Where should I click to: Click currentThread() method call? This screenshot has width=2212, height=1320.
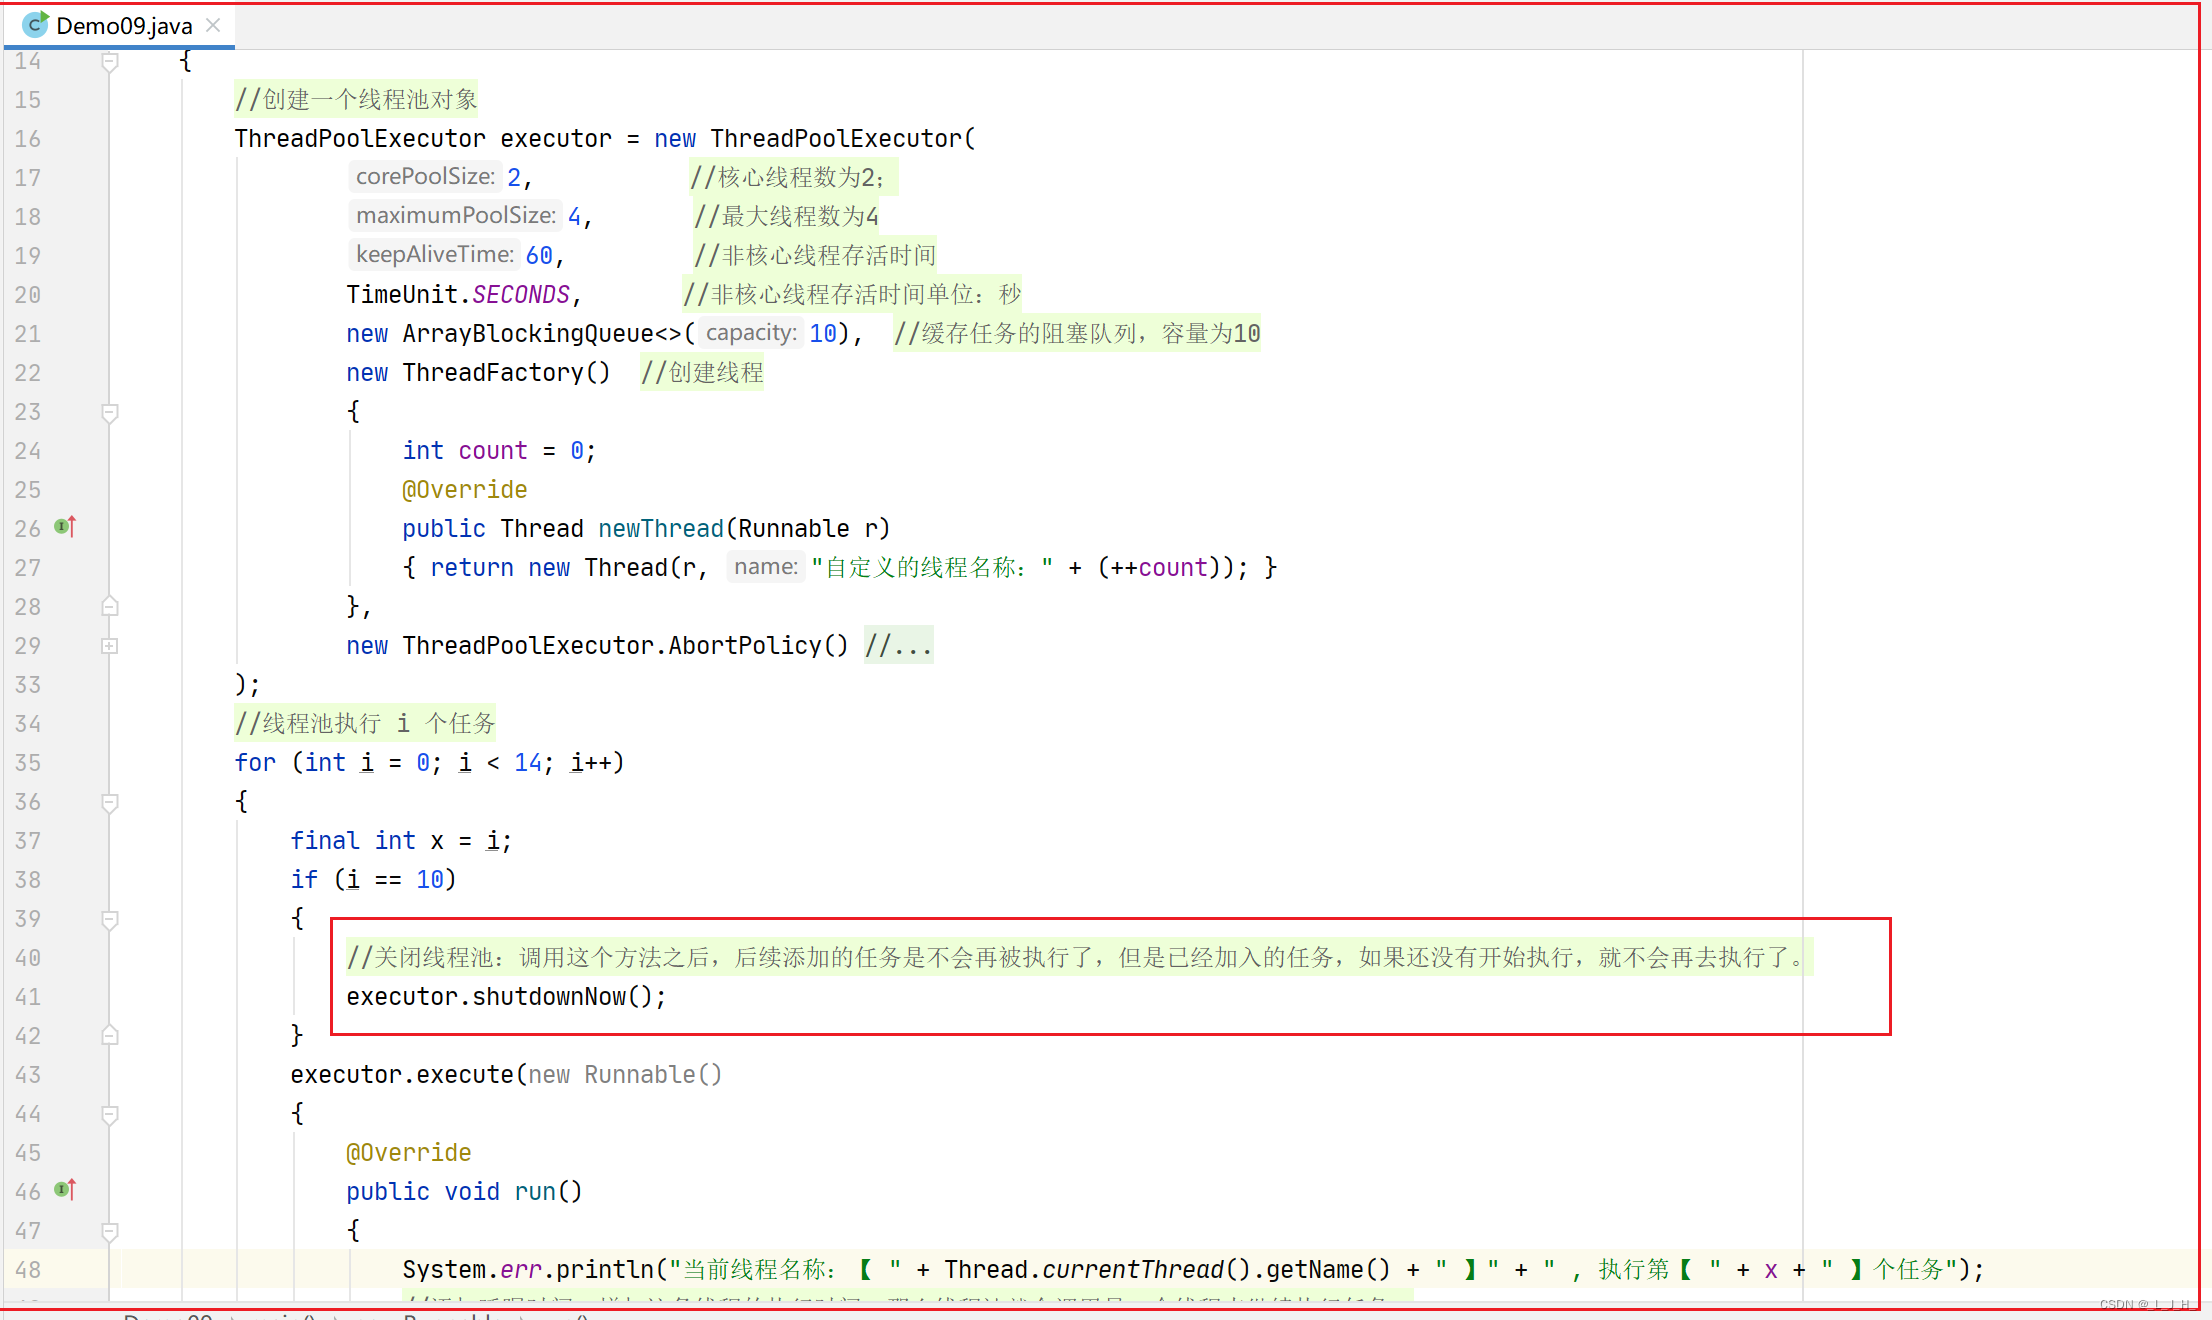pos(1146,1270)
